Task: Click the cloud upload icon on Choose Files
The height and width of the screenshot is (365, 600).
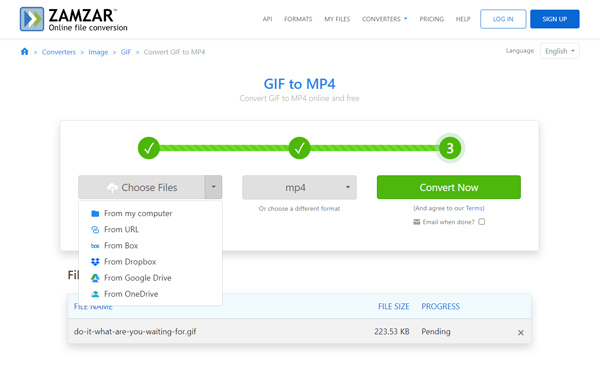Action: click(112, 188)
